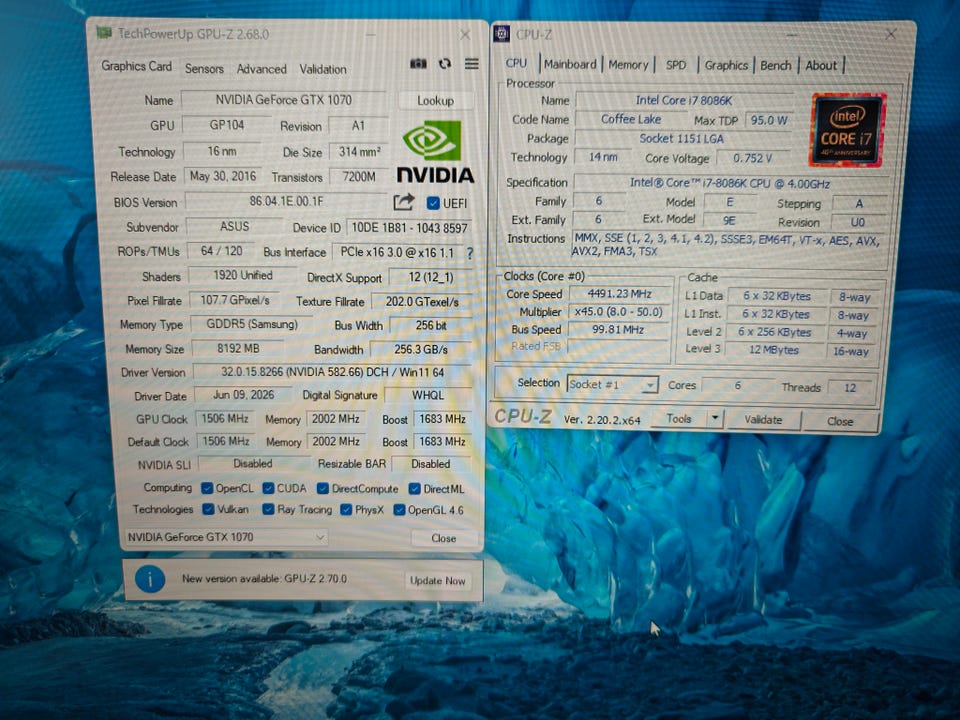
Task: Click the Intel Core i7 badge
Action: [x=848, y=130]
